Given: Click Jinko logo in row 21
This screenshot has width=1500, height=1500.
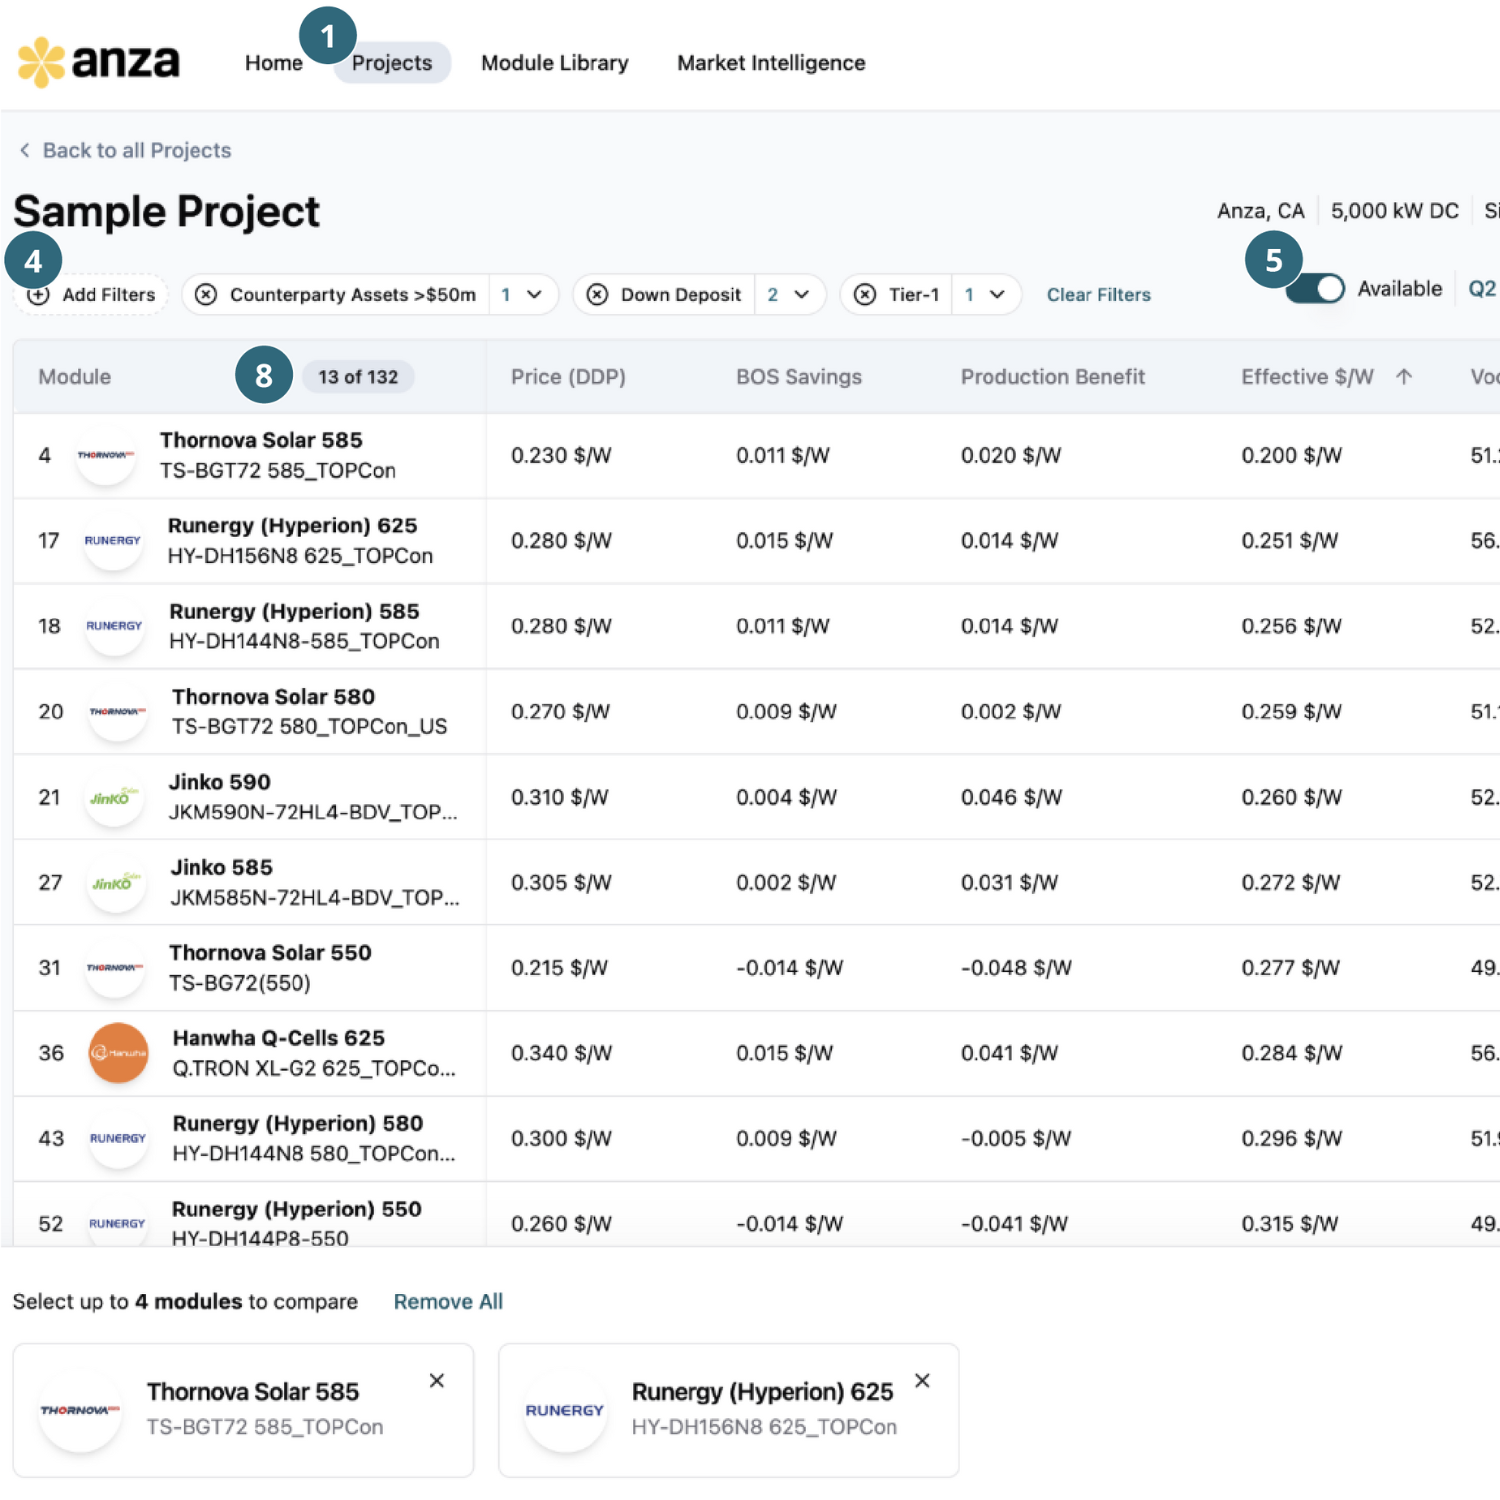Looking at the screenshot, I should click(115, 797).
